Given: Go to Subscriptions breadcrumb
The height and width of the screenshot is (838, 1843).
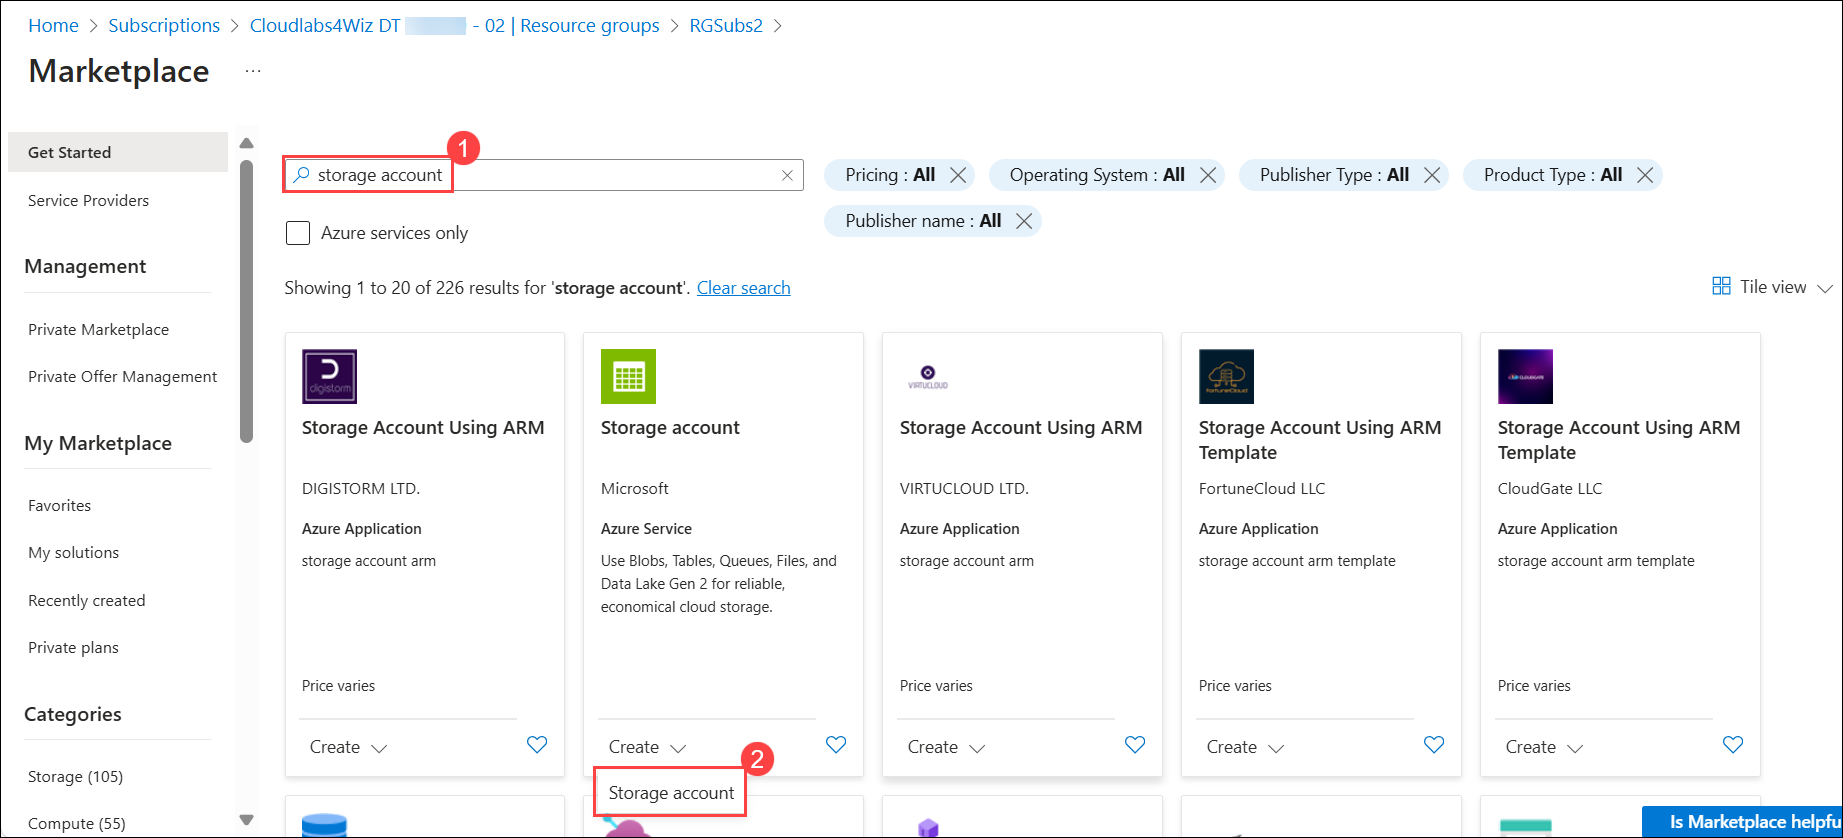Looking at the screenshot, I should [x=164, y=26].
